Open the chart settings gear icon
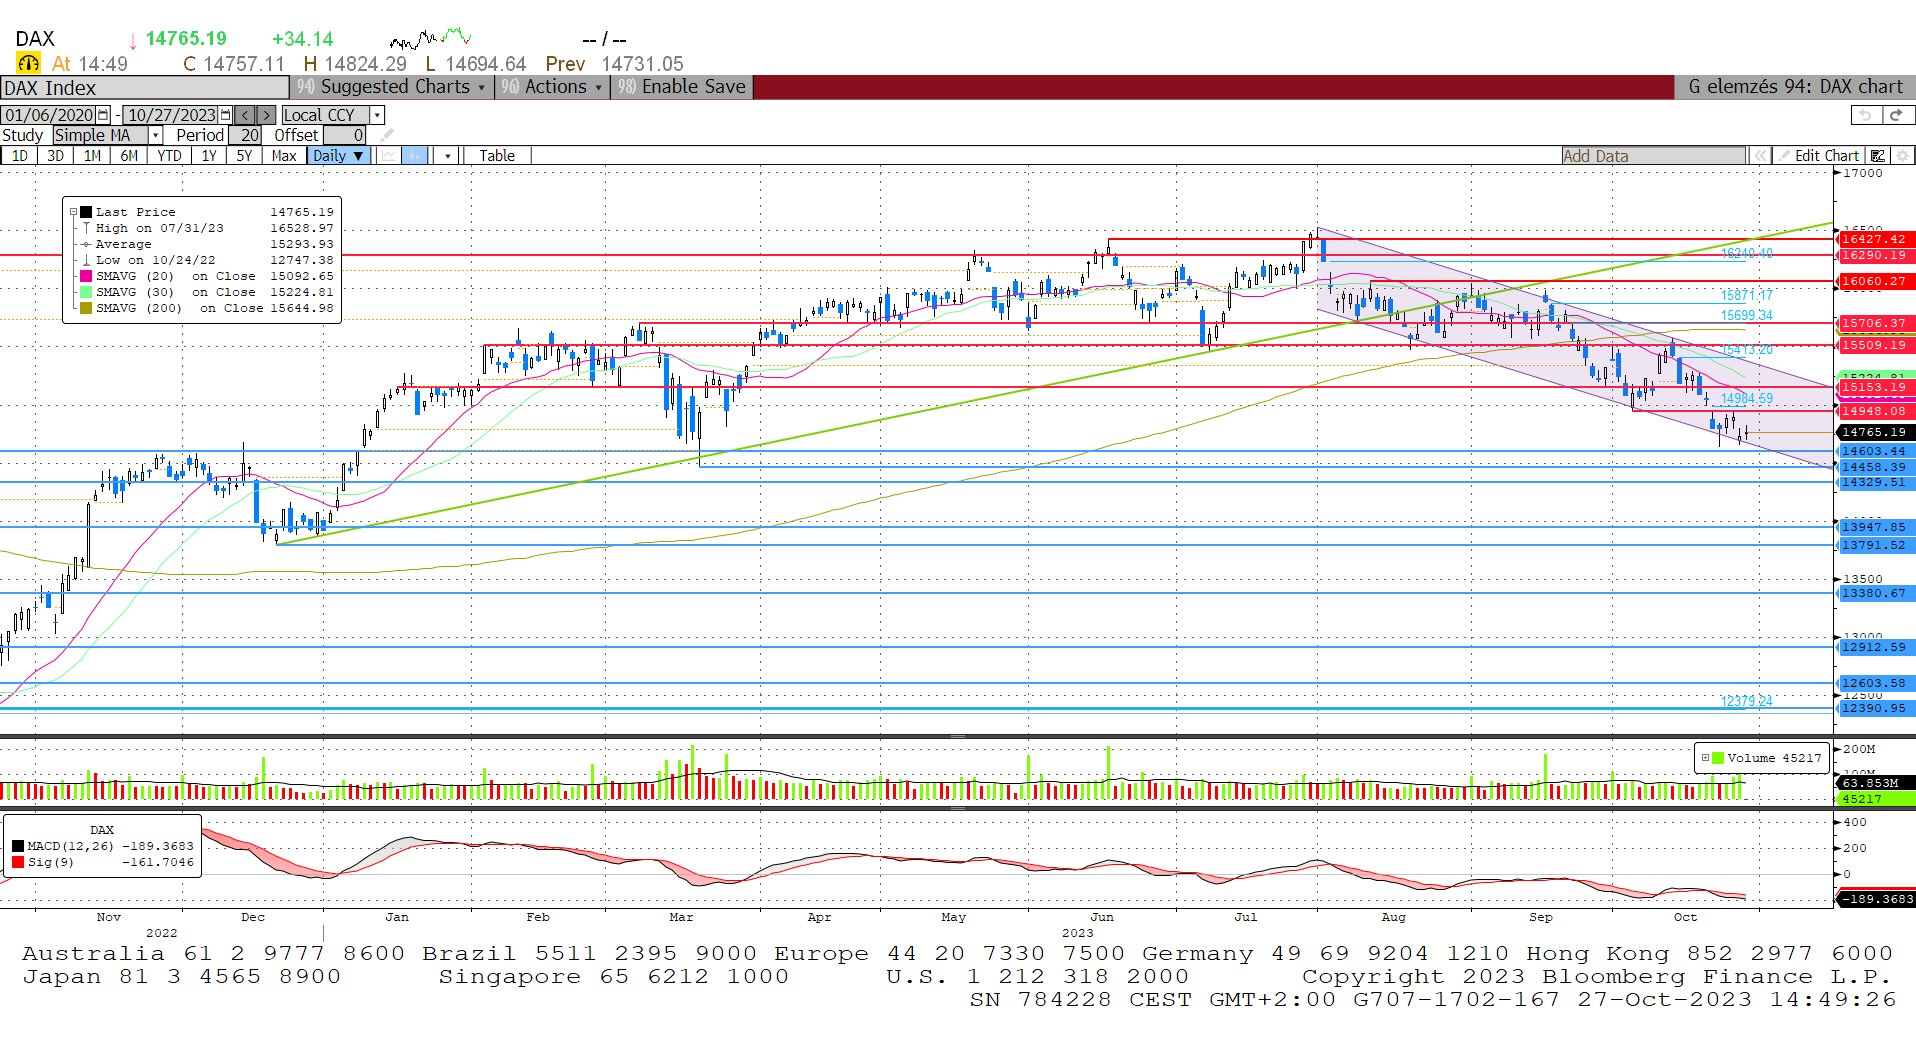The width and height of the screenshot is (1916, 1051). tap(1903, 156)
